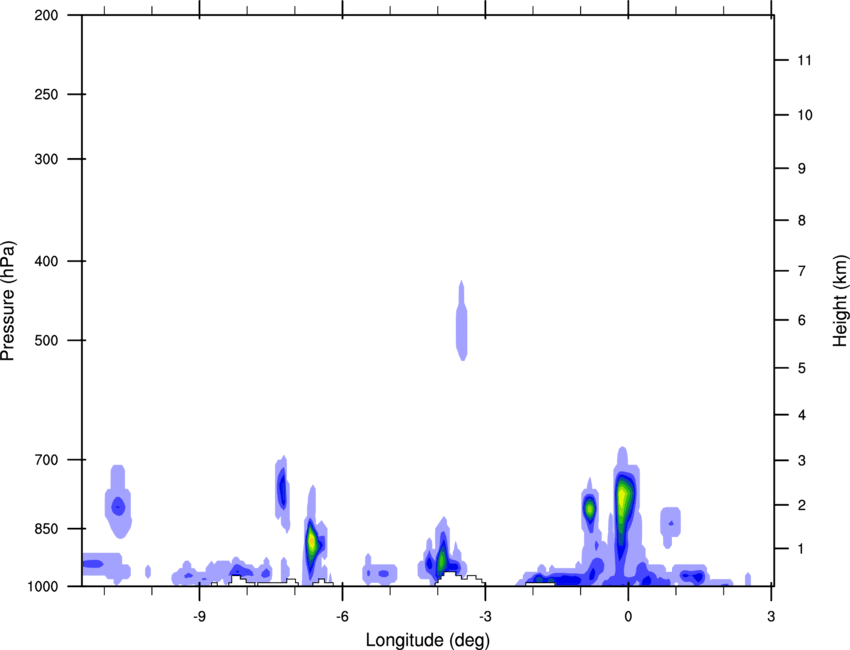Click the 7 km height label

tap(802, 271)
